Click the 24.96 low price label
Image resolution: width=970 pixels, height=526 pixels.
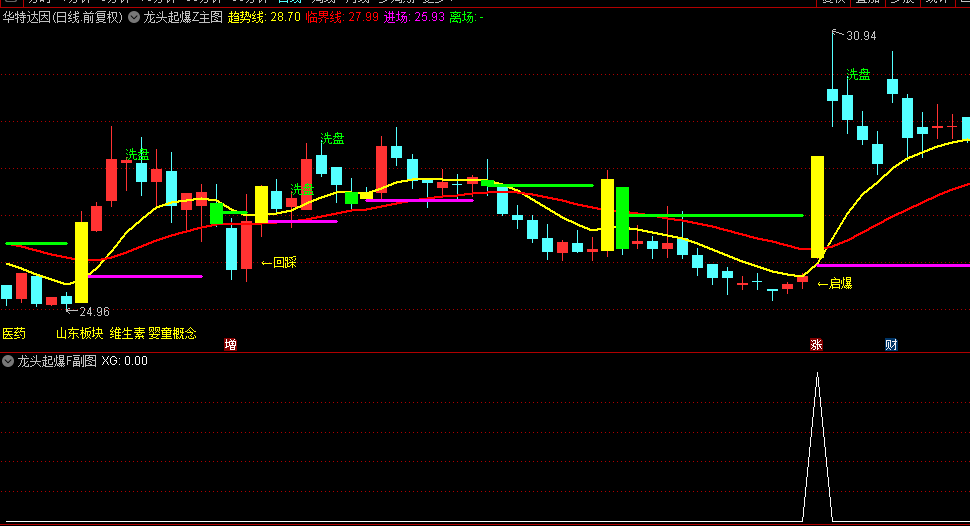tap(94, 312)
